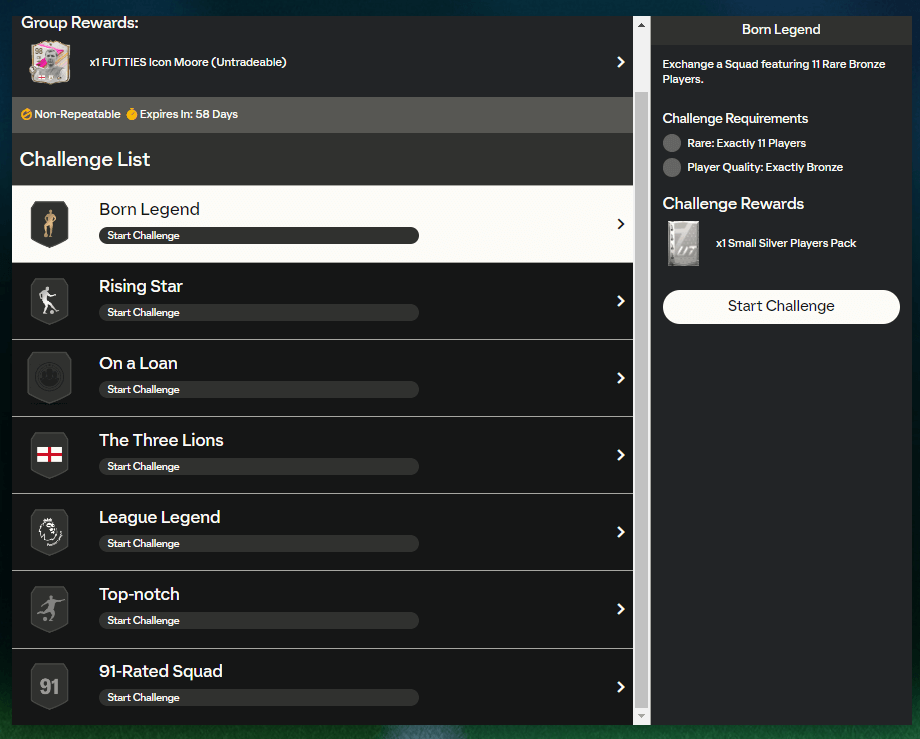Image resolution: width=920 pixels, height=739 pixels.
Task: Click the Top-notch Start Challenge progress bar
Action: click(258, 620)
